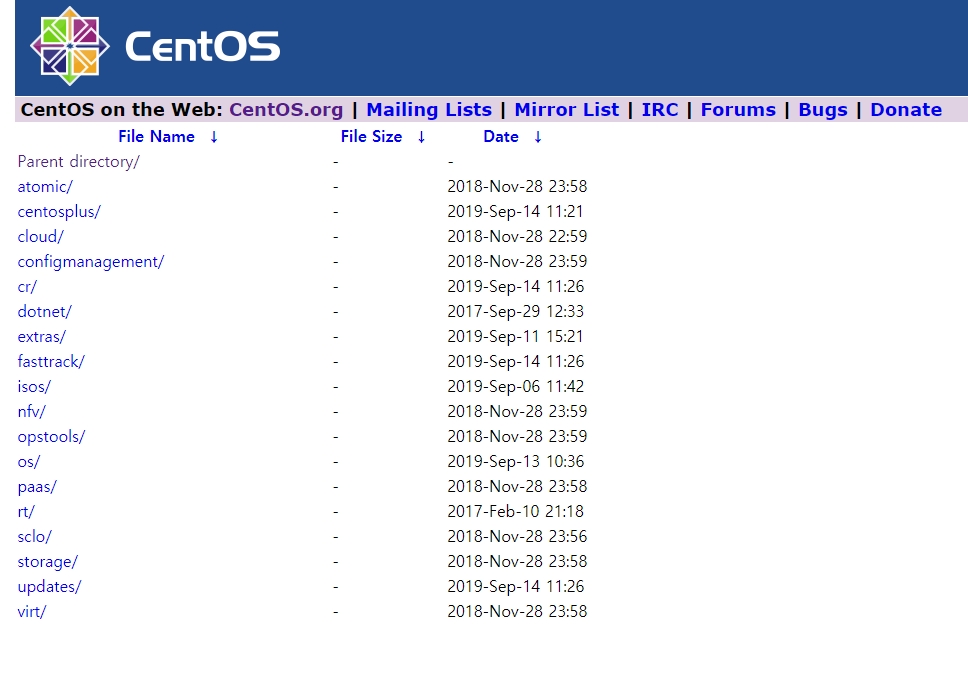Click the 'CentOS on the Web:' label

(122, 109)
